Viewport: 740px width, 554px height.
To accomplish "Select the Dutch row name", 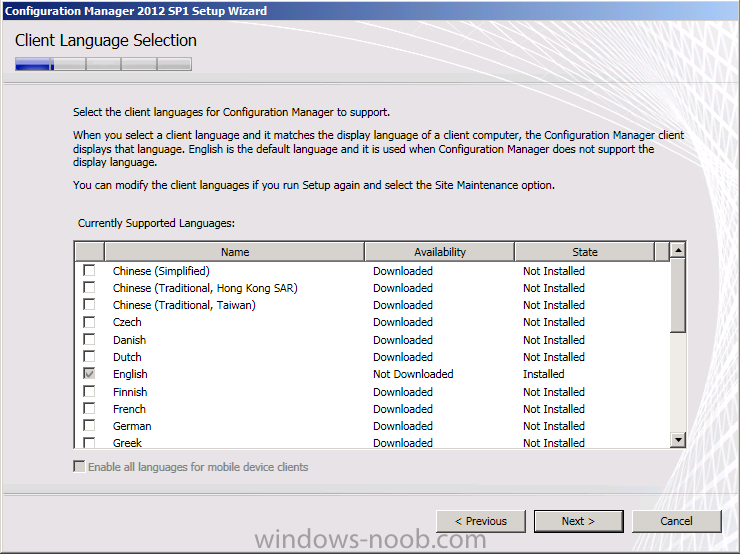I will click(x=127, y=357).
